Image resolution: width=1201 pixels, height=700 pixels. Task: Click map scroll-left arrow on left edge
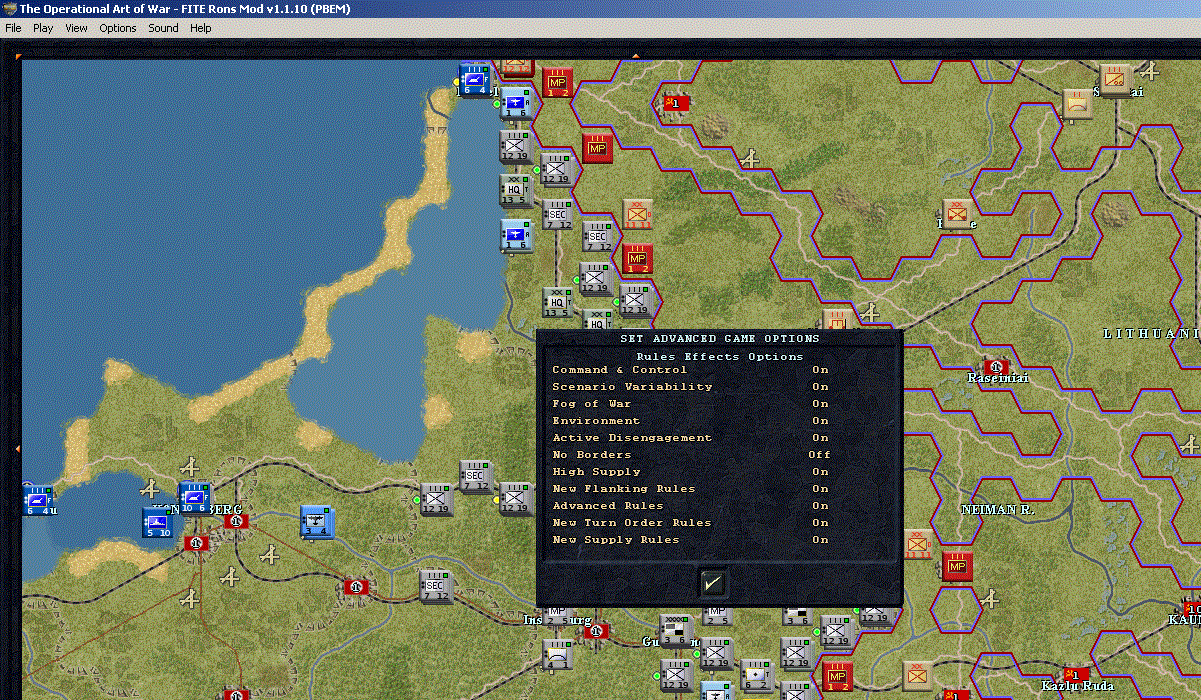click(17, 448)
